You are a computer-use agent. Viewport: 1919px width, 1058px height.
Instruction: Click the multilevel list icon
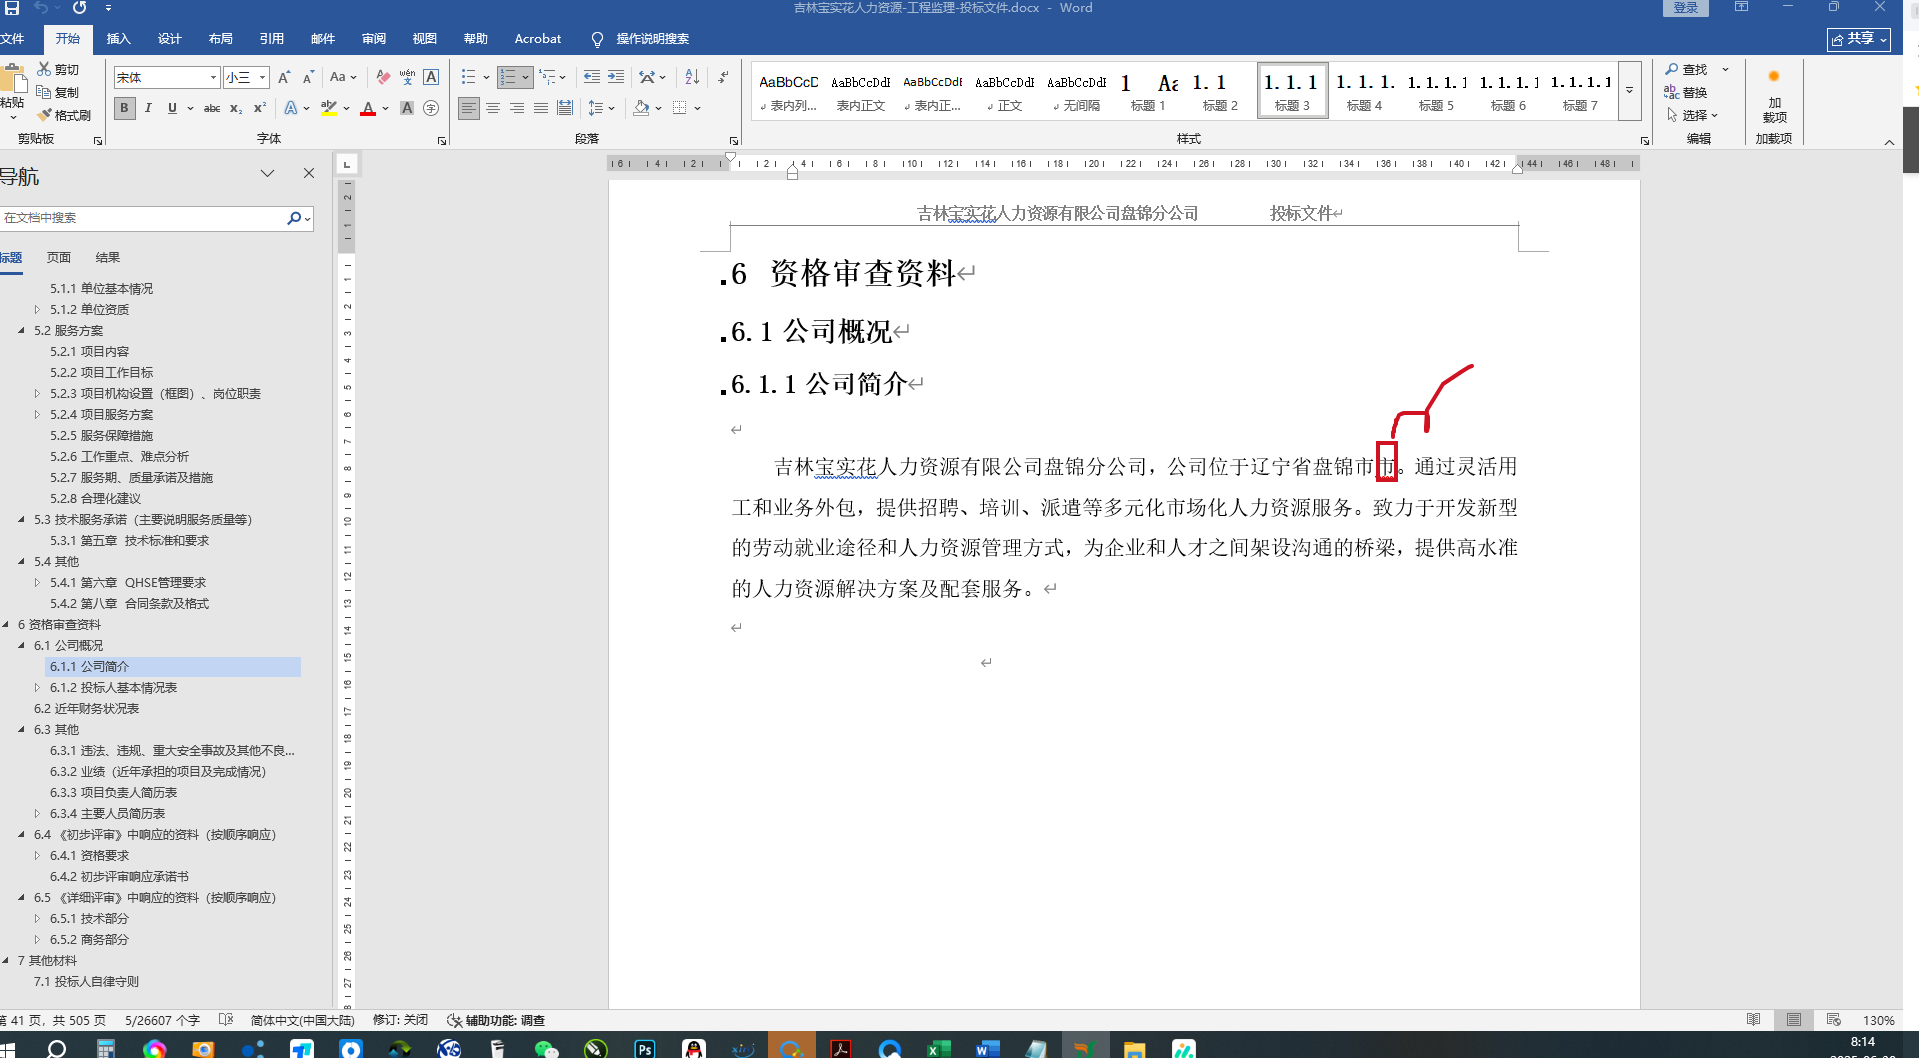pos(547,77)
